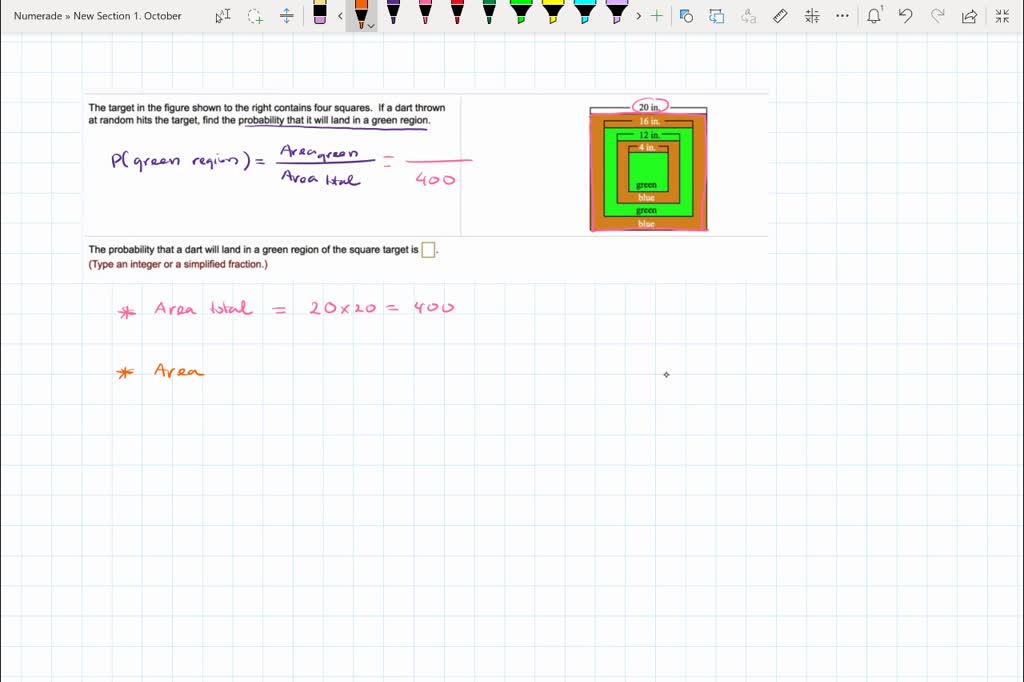
Task: Open the Numerade notebook breadcrumb
Action: pyautogui.click(x=37, y=15)
